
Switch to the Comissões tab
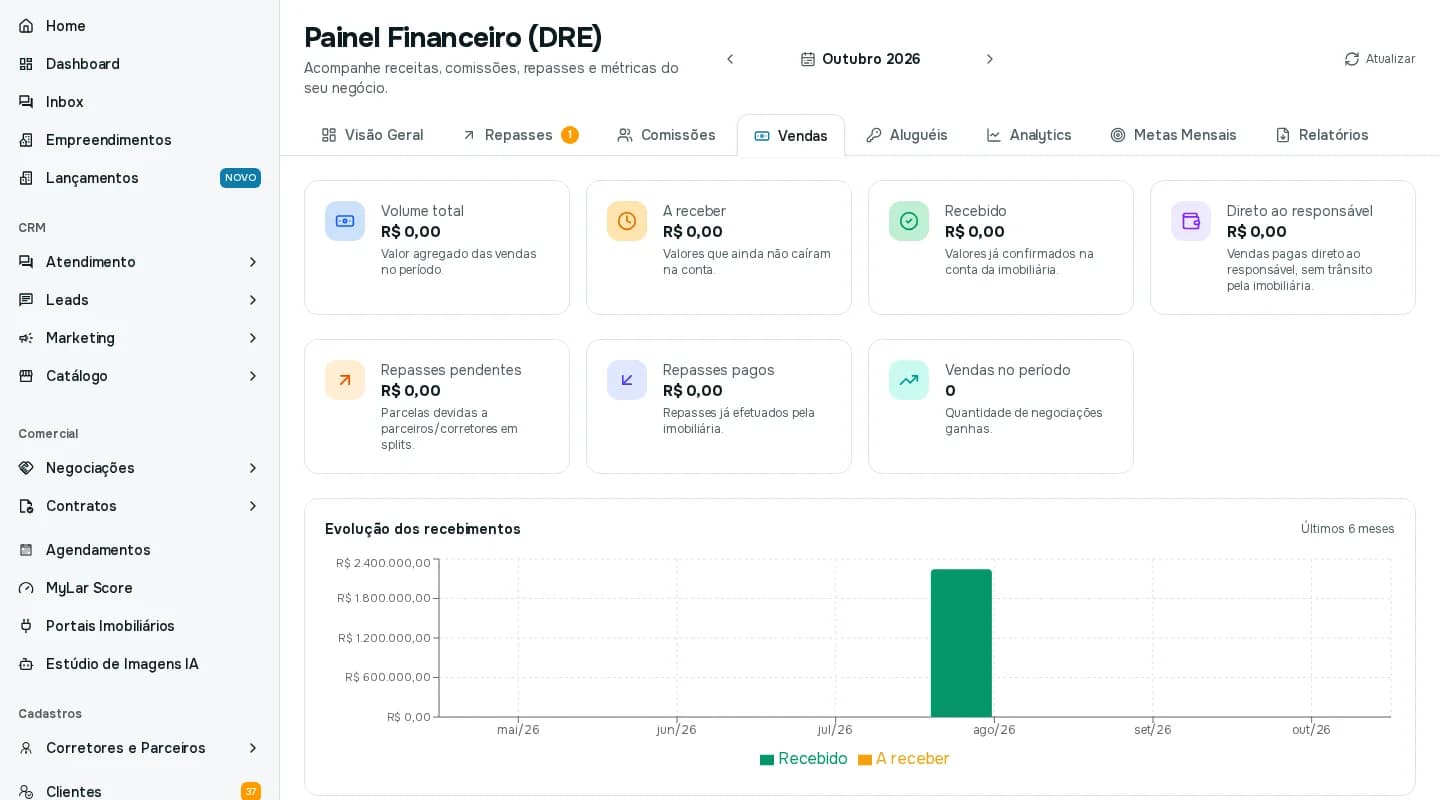tap(666, 135)
